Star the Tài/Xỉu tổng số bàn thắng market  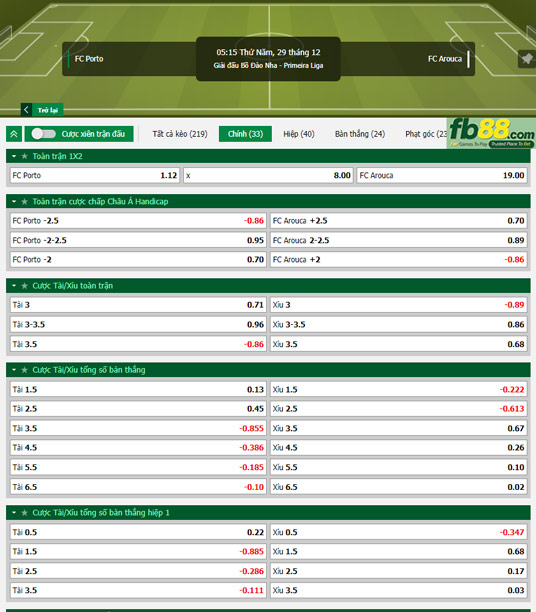point(24,370)
